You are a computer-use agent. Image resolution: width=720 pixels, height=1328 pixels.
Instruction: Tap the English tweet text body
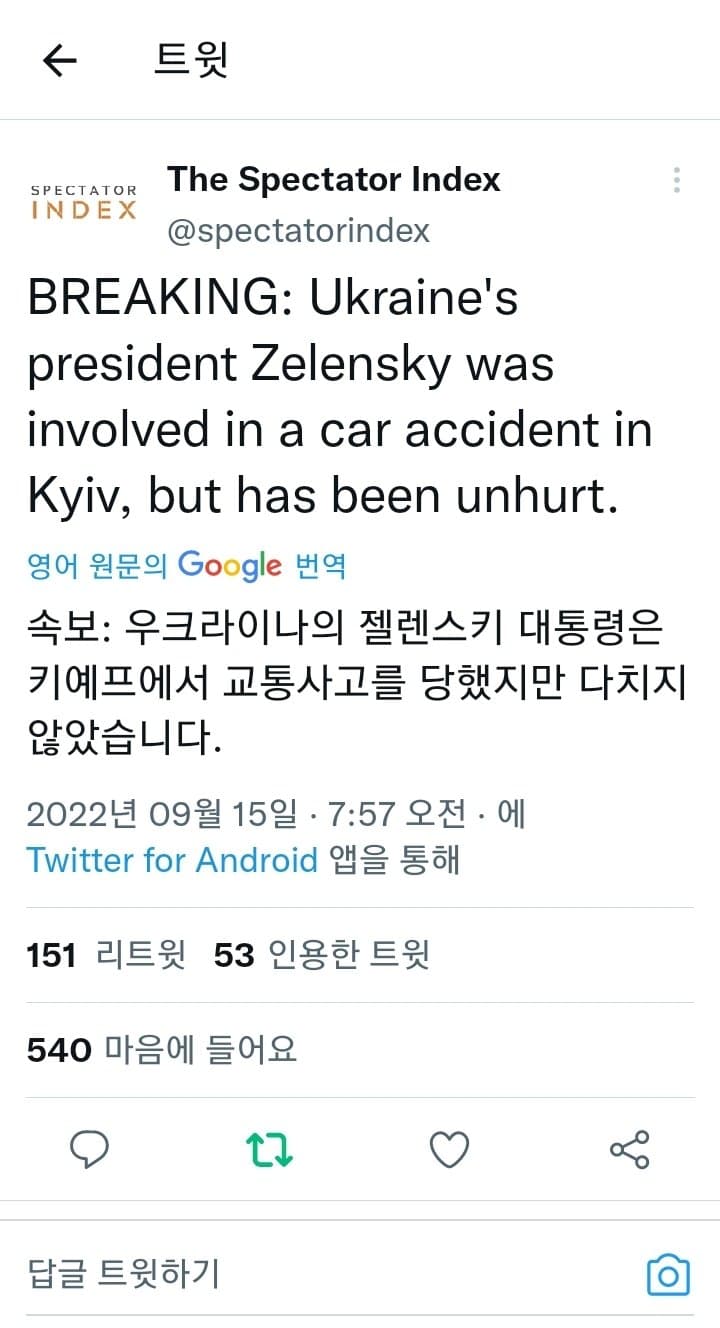340,396
